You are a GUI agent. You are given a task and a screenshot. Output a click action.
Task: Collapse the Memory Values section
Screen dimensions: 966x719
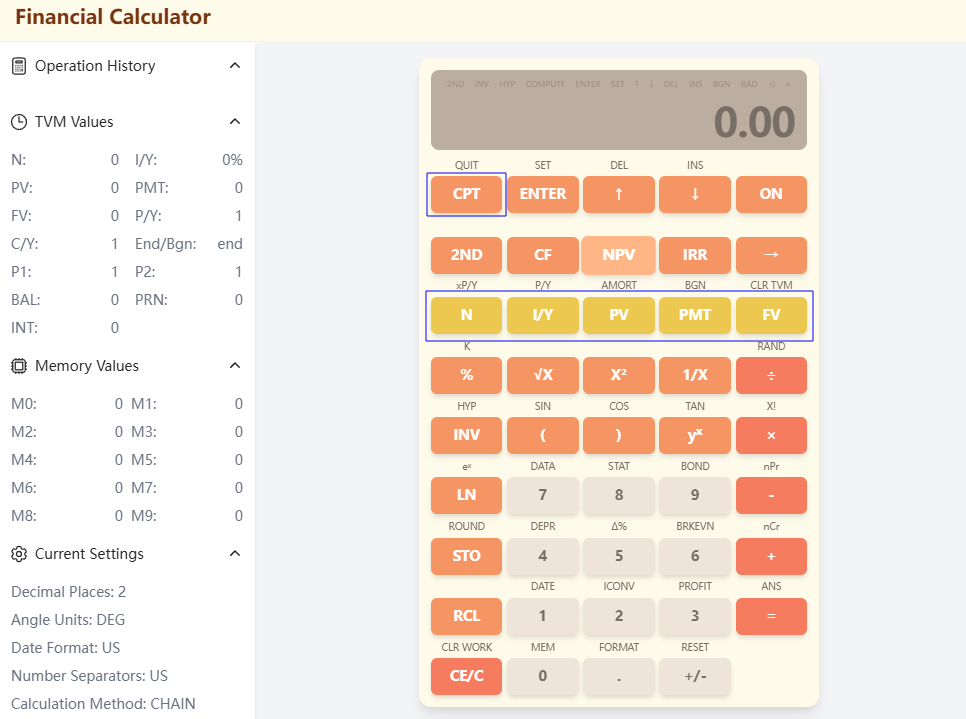pyautogui.click(x=234, y=365)
